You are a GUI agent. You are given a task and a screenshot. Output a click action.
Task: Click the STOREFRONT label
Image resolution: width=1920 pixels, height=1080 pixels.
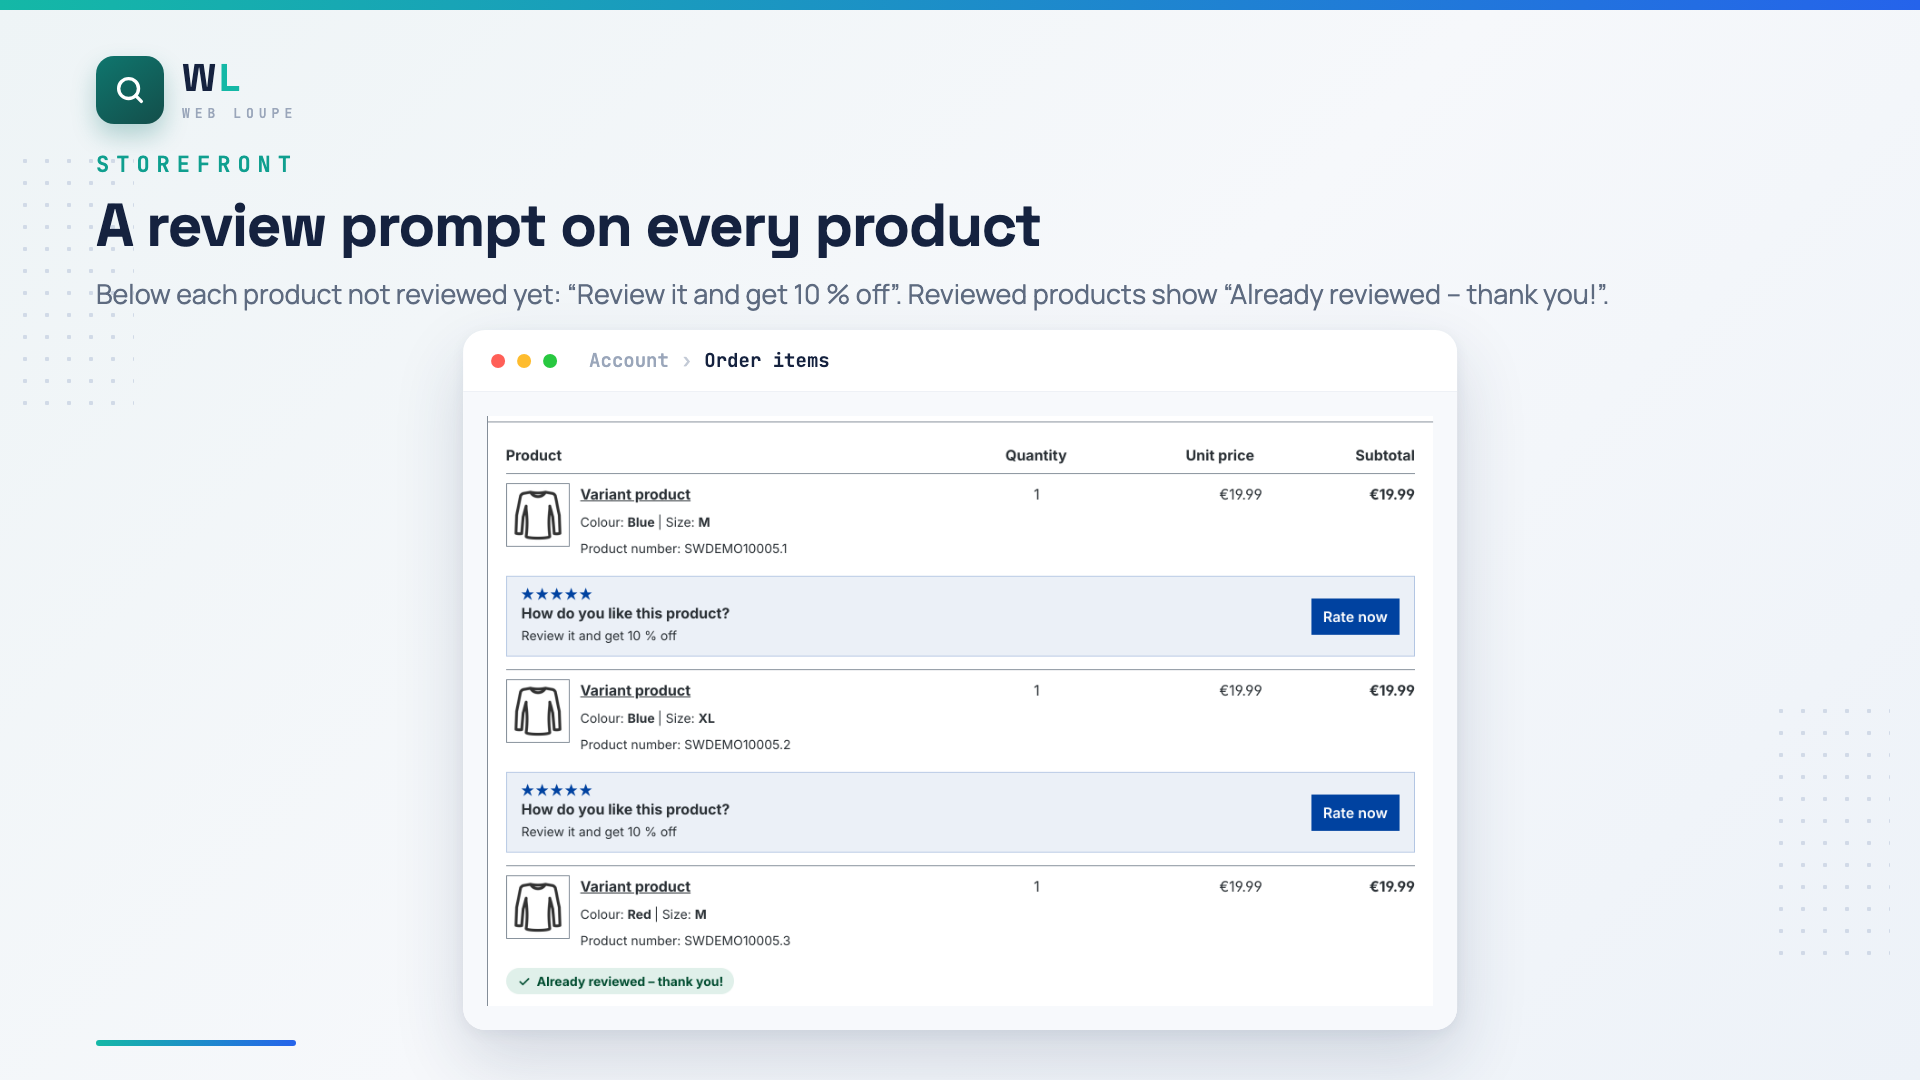(x=194, y=164)
